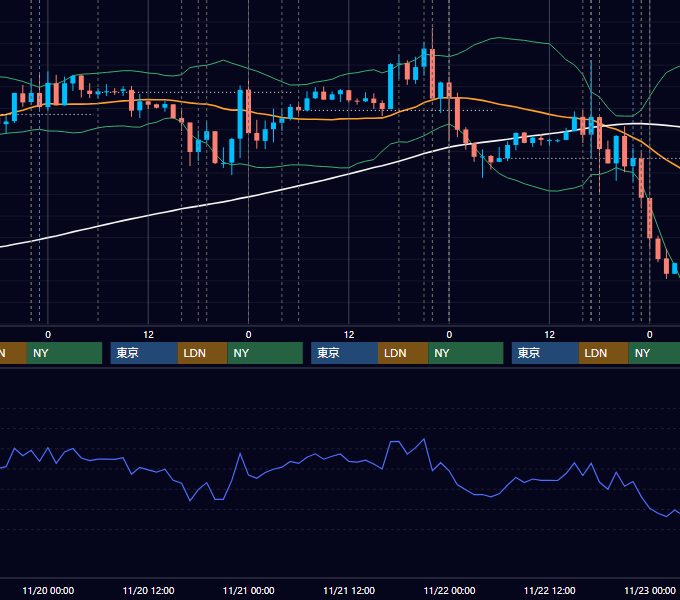Click the '12' hour tick above 11/20 東京 block
This screenshot has width=680, height=600.
pyautogui.click(x=148, y=335)
